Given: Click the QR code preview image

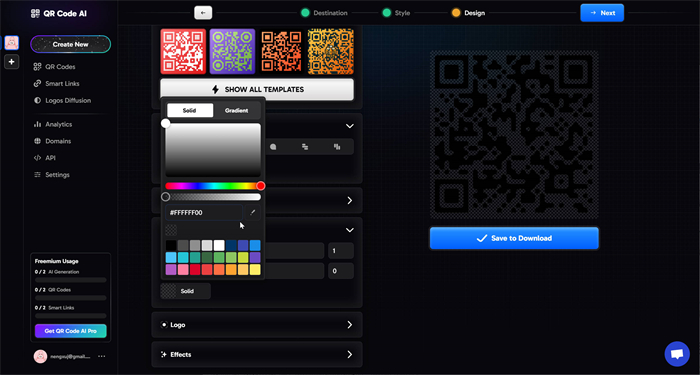Looking at the screenshot, I should (x=514, y=134).
